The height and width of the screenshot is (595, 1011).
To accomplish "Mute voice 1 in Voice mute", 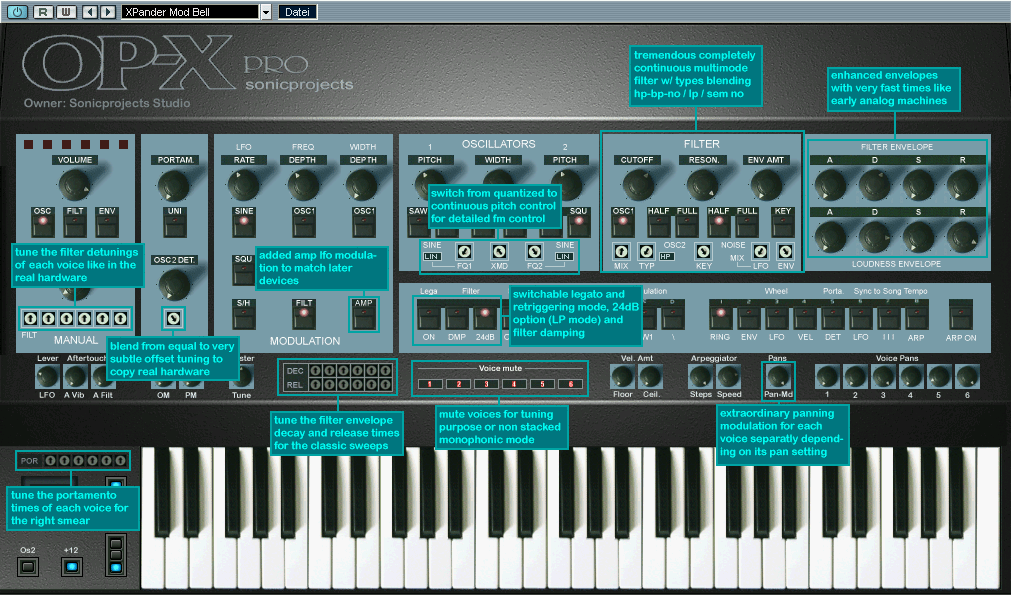I will (x=430, y=384).
